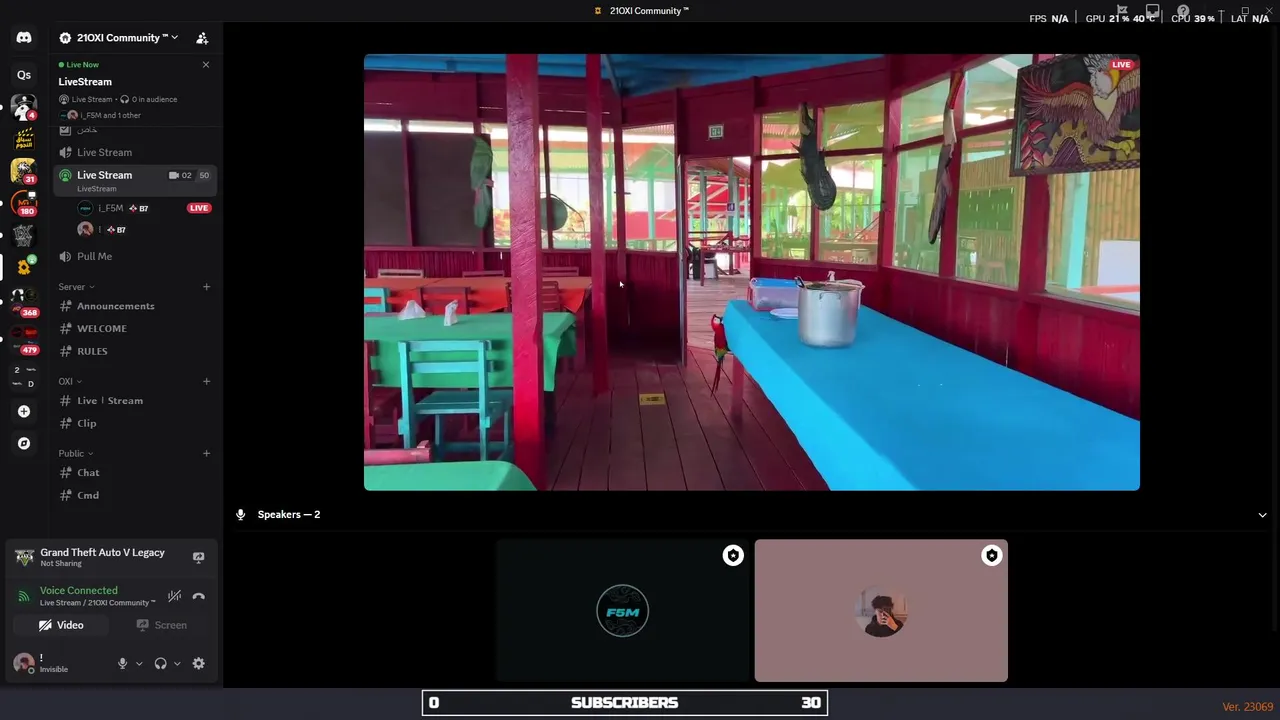Join the upper Live Stream voice channel
Viewport: 1280px width, 720px height.
pyautogui.click(x=135, y=152)
